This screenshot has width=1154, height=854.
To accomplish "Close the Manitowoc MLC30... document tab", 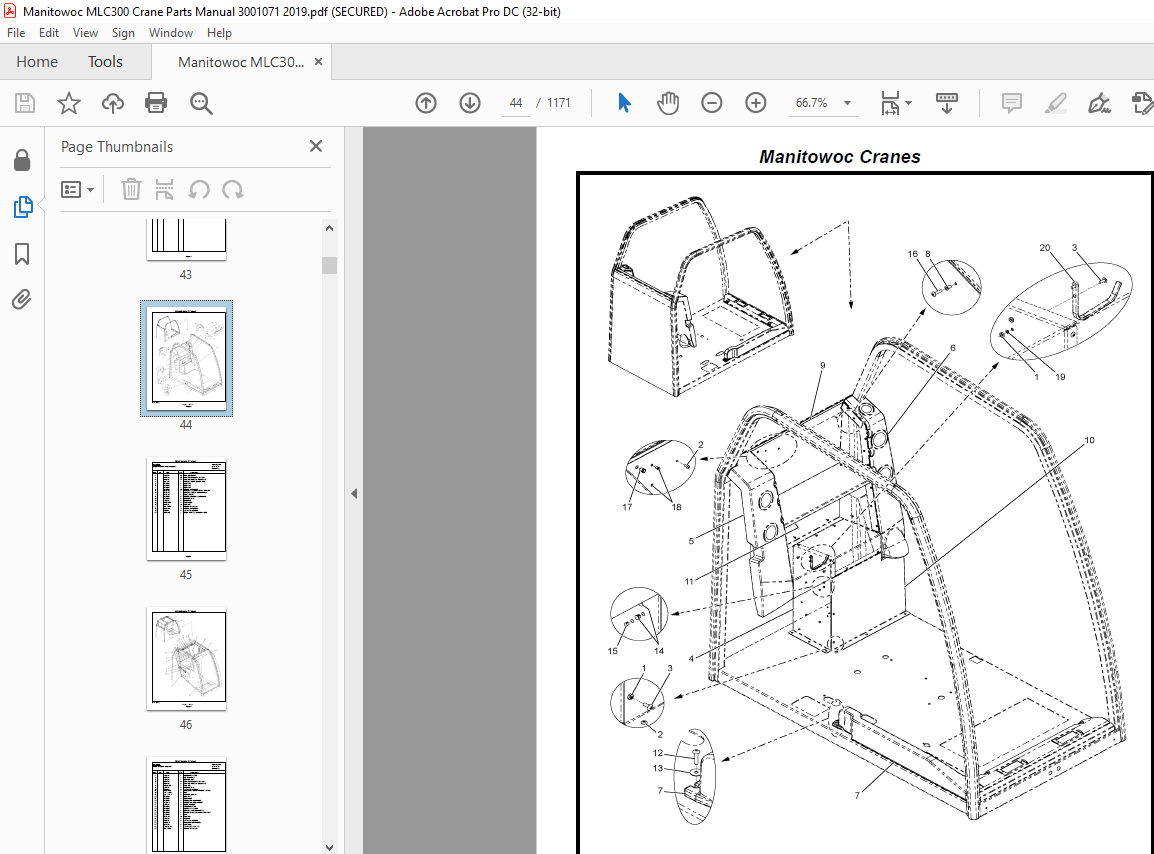I will [x=319, y=62].
